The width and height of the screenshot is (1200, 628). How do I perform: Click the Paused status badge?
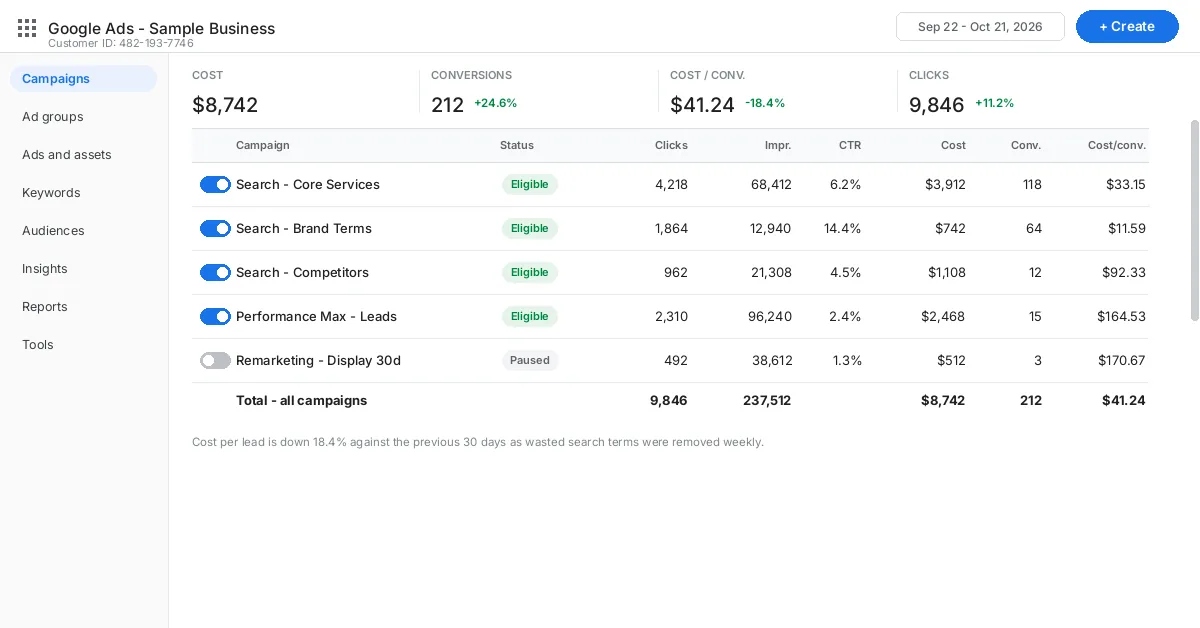pos(530,360)
